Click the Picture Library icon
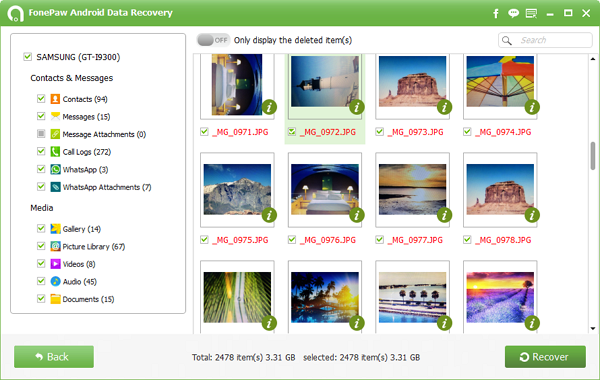Image resolution: width=600 pixels, height=380 pixels. (55, 246)
